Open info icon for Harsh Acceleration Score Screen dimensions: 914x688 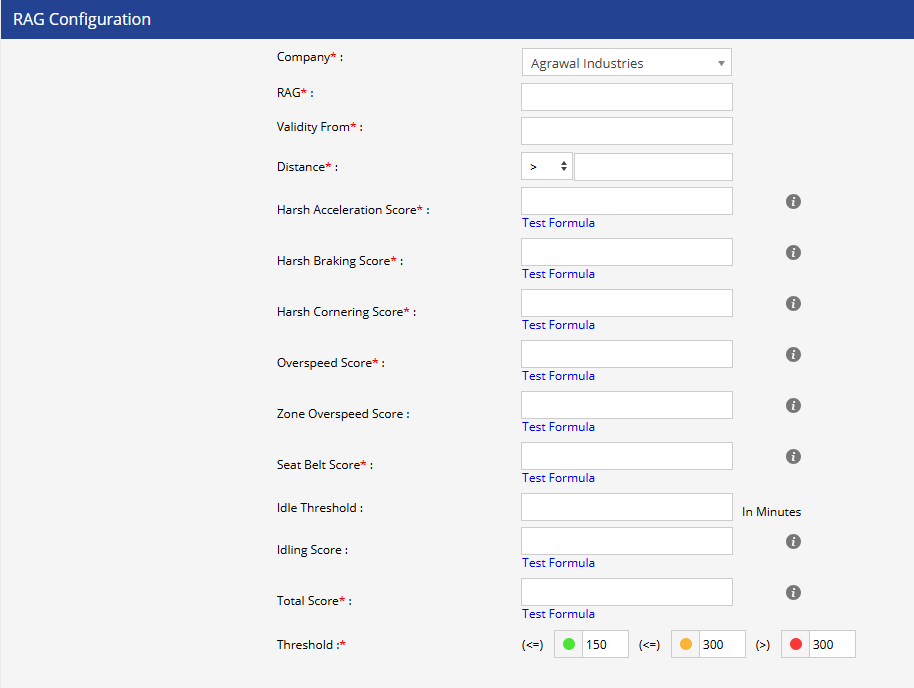point(793,202)
